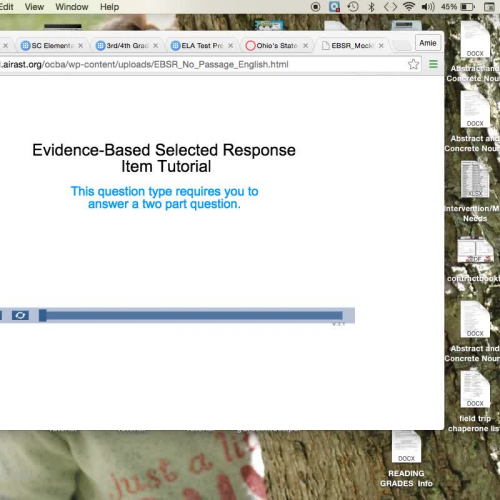Close the Ohio's State tab
The width and height of the screenshot is (500, 500).
[305, 46]
